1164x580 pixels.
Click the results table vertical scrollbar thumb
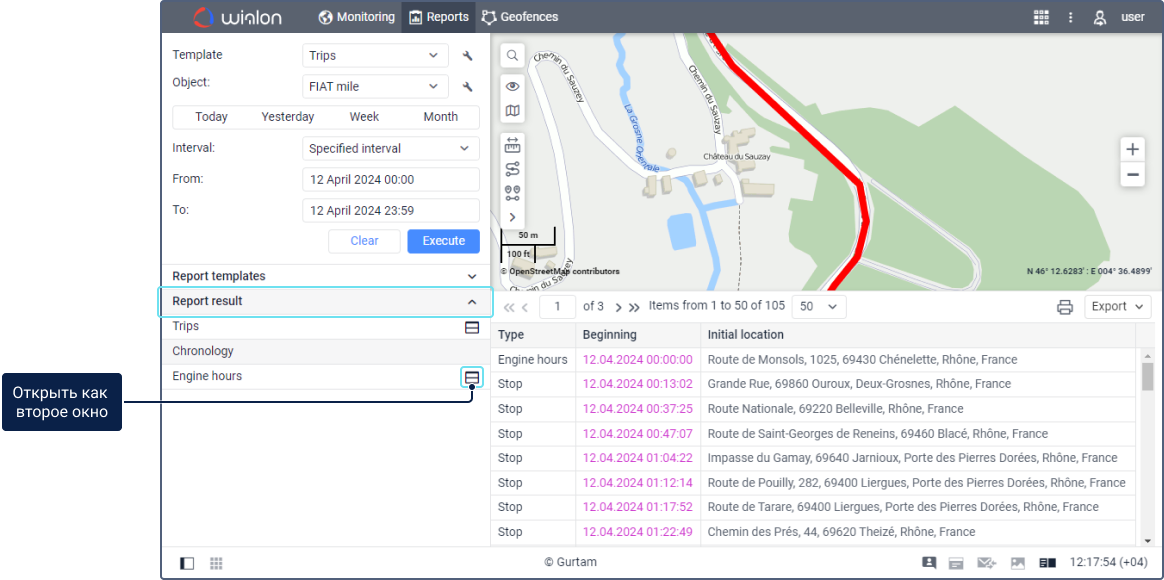click(1148, 377)
